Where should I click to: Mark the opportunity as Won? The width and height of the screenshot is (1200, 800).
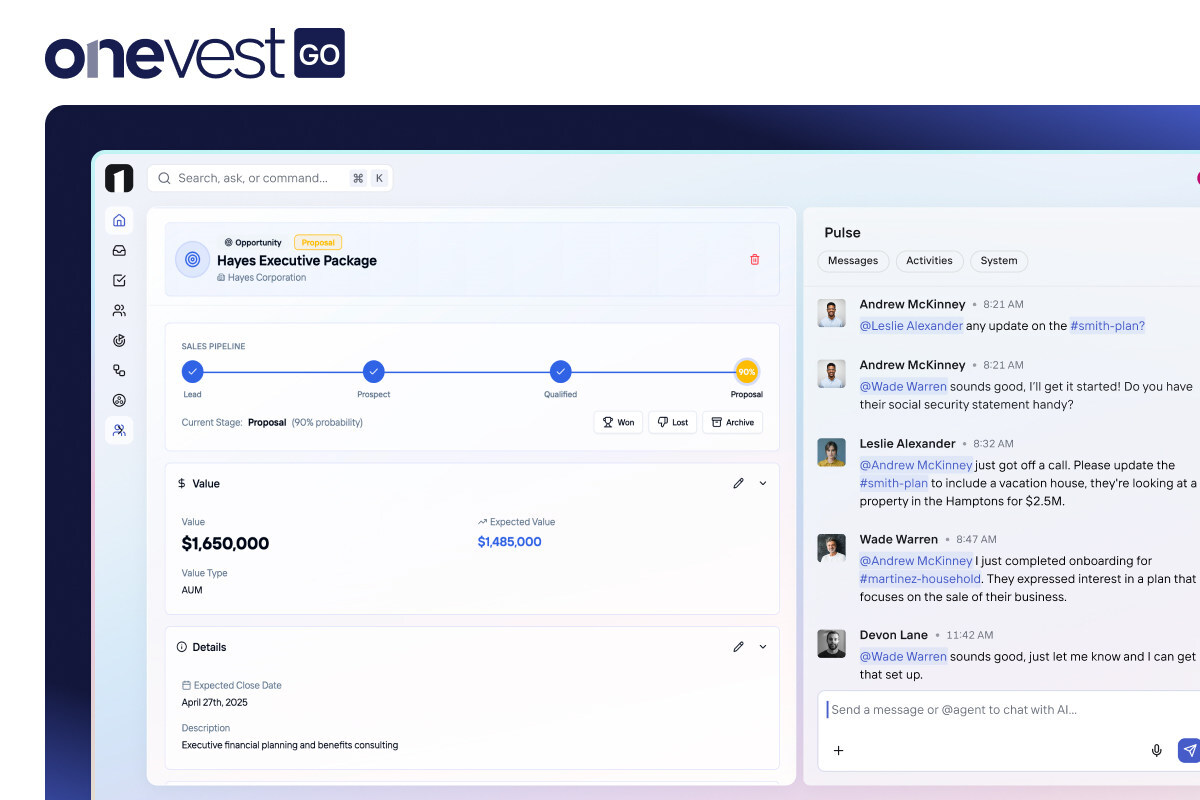point(618,422)
